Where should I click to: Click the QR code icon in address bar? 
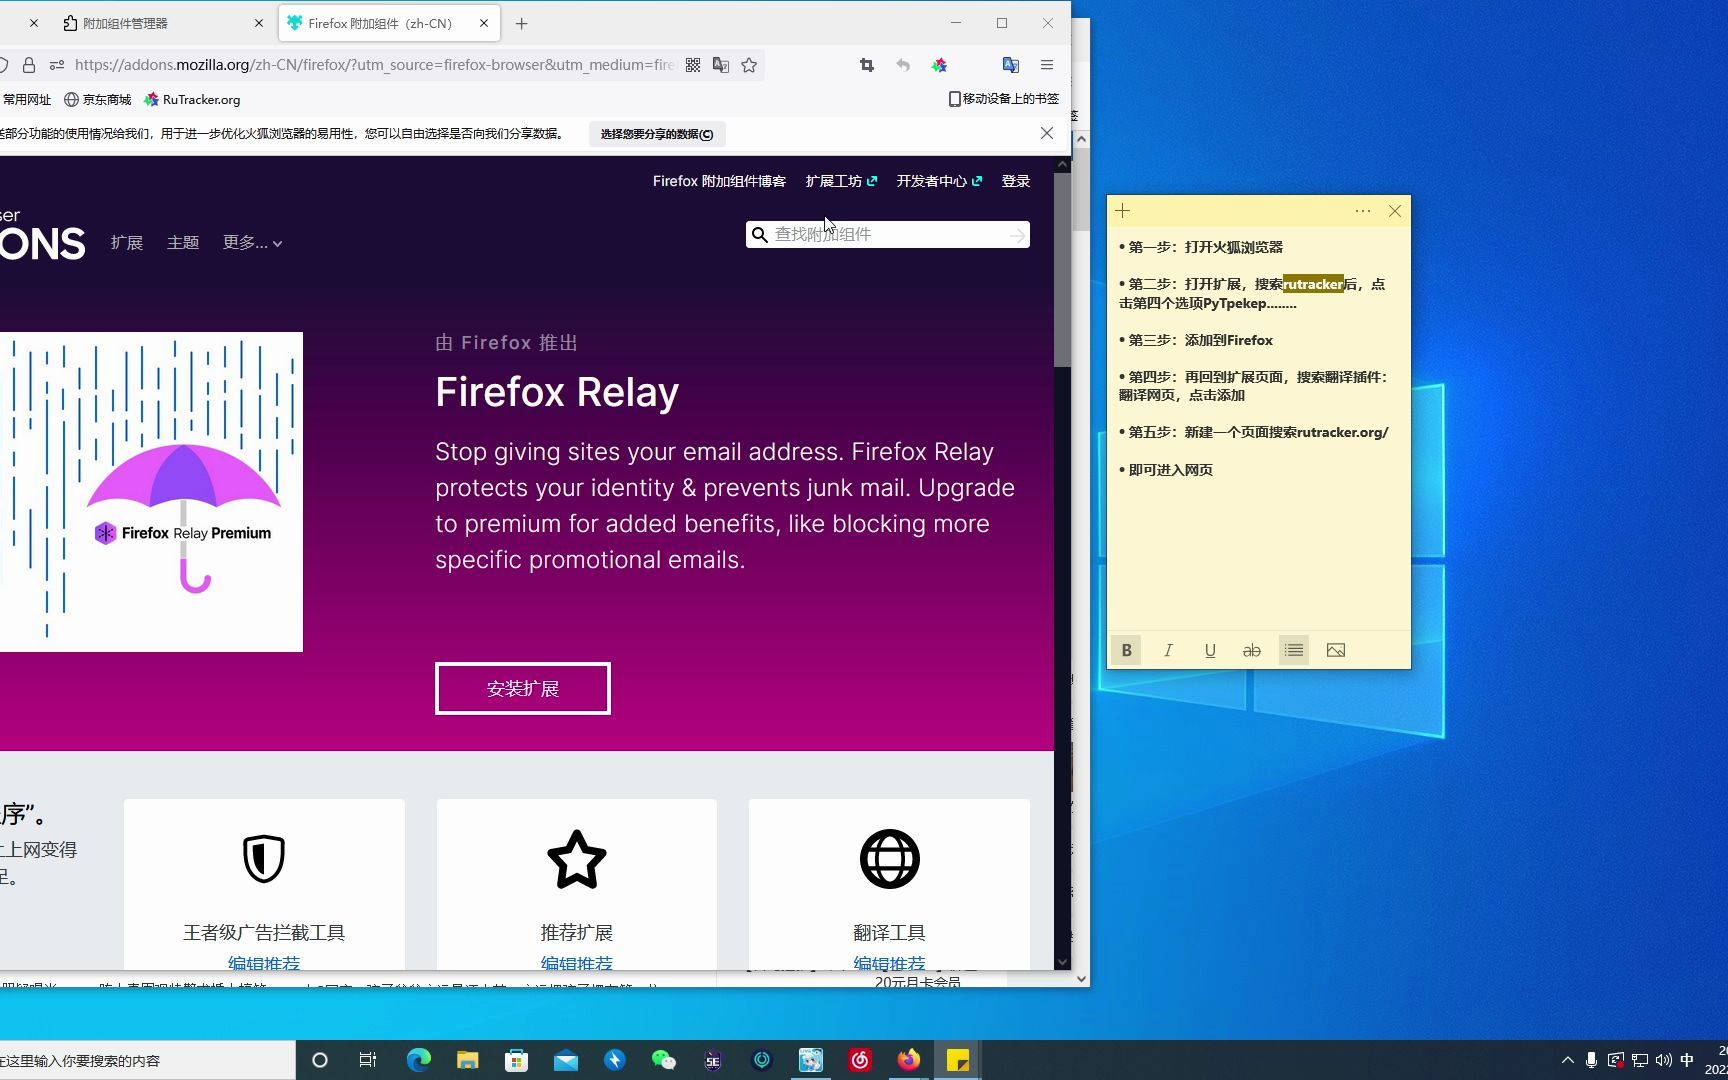click(693, 65)
